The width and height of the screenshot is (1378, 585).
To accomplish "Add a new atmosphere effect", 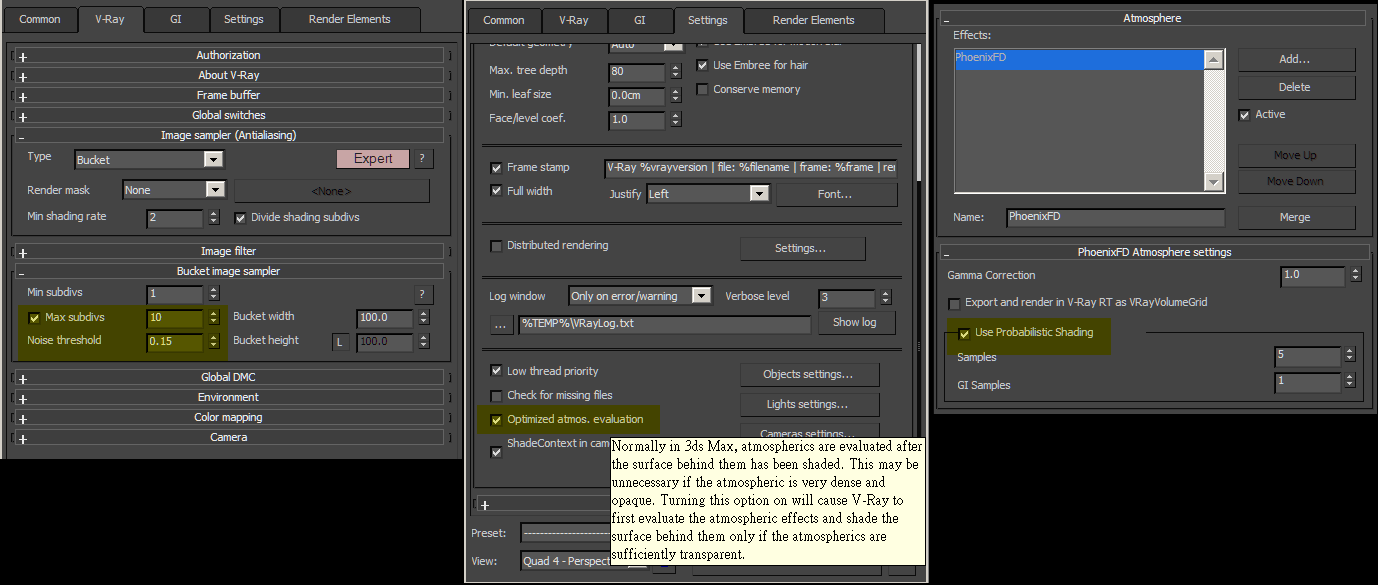I will (1296, 59).
